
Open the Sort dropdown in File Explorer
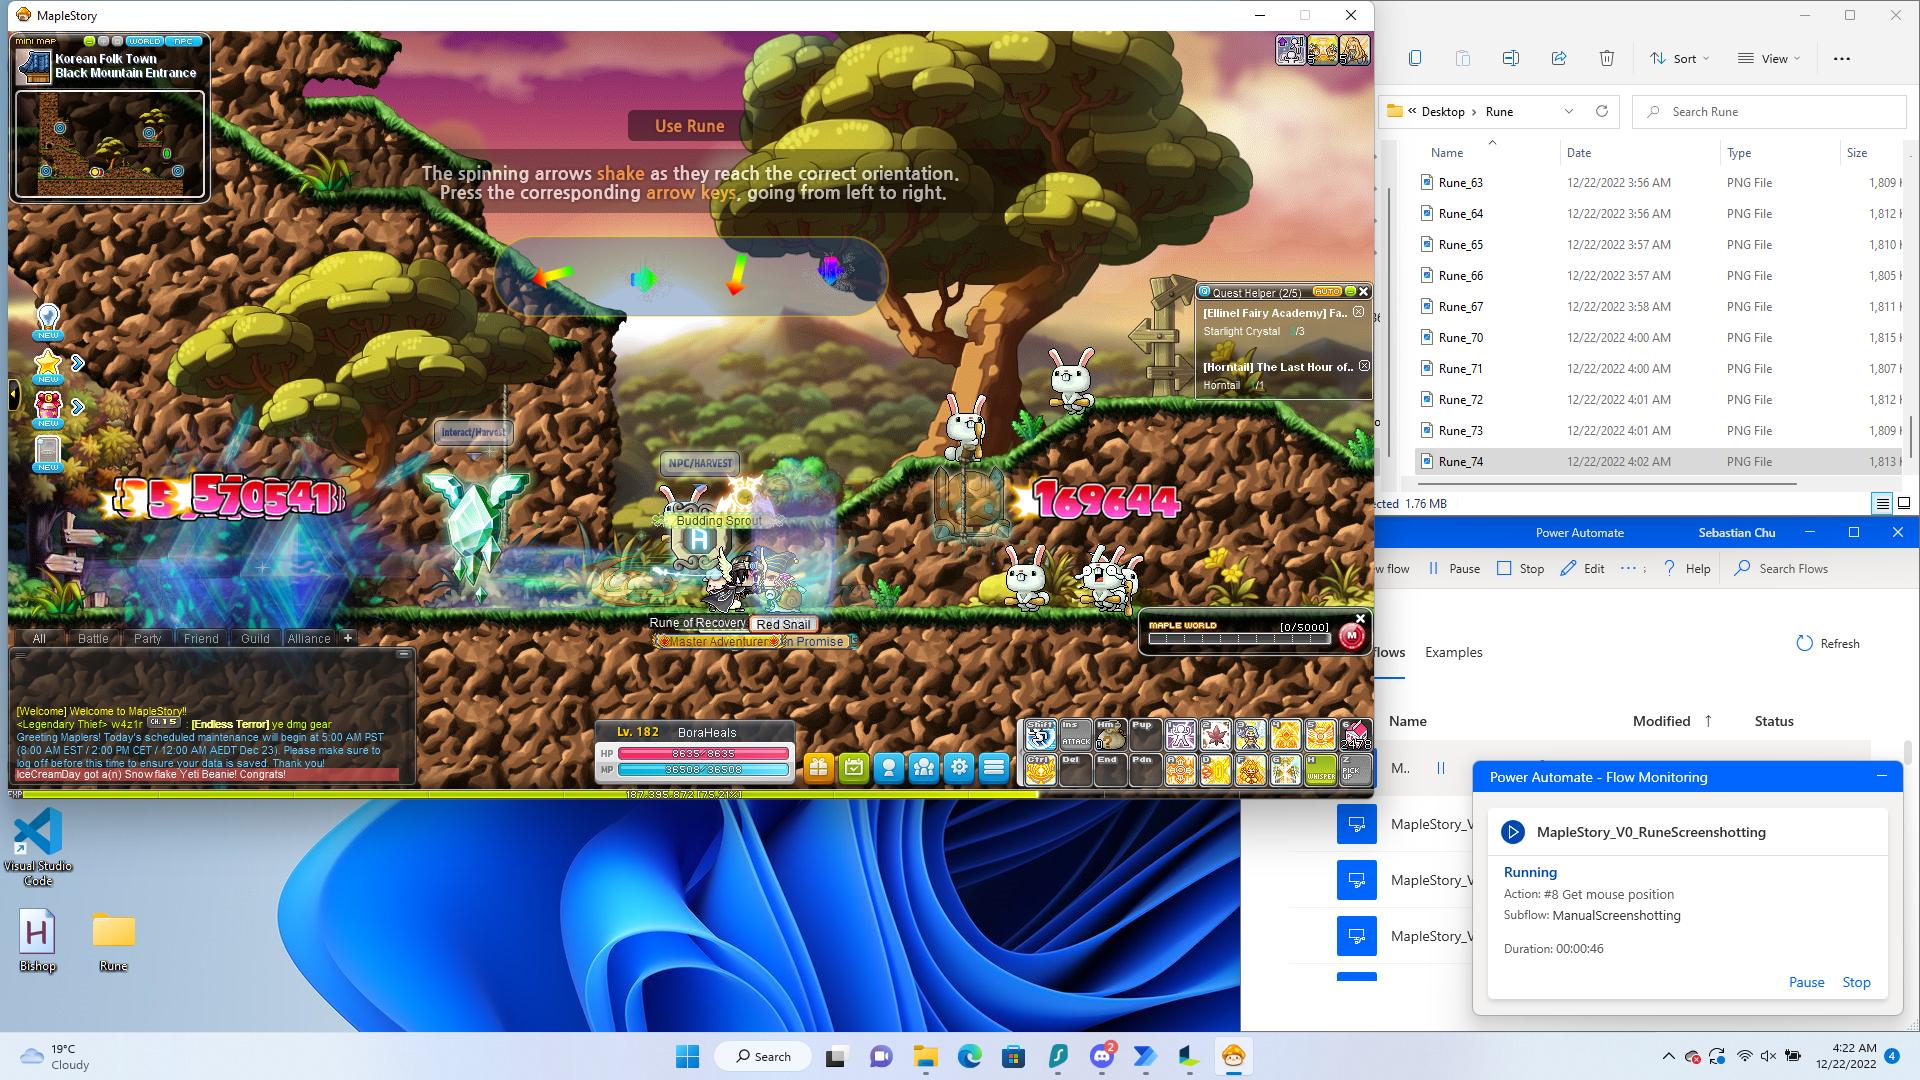[x=1679, y=58]
